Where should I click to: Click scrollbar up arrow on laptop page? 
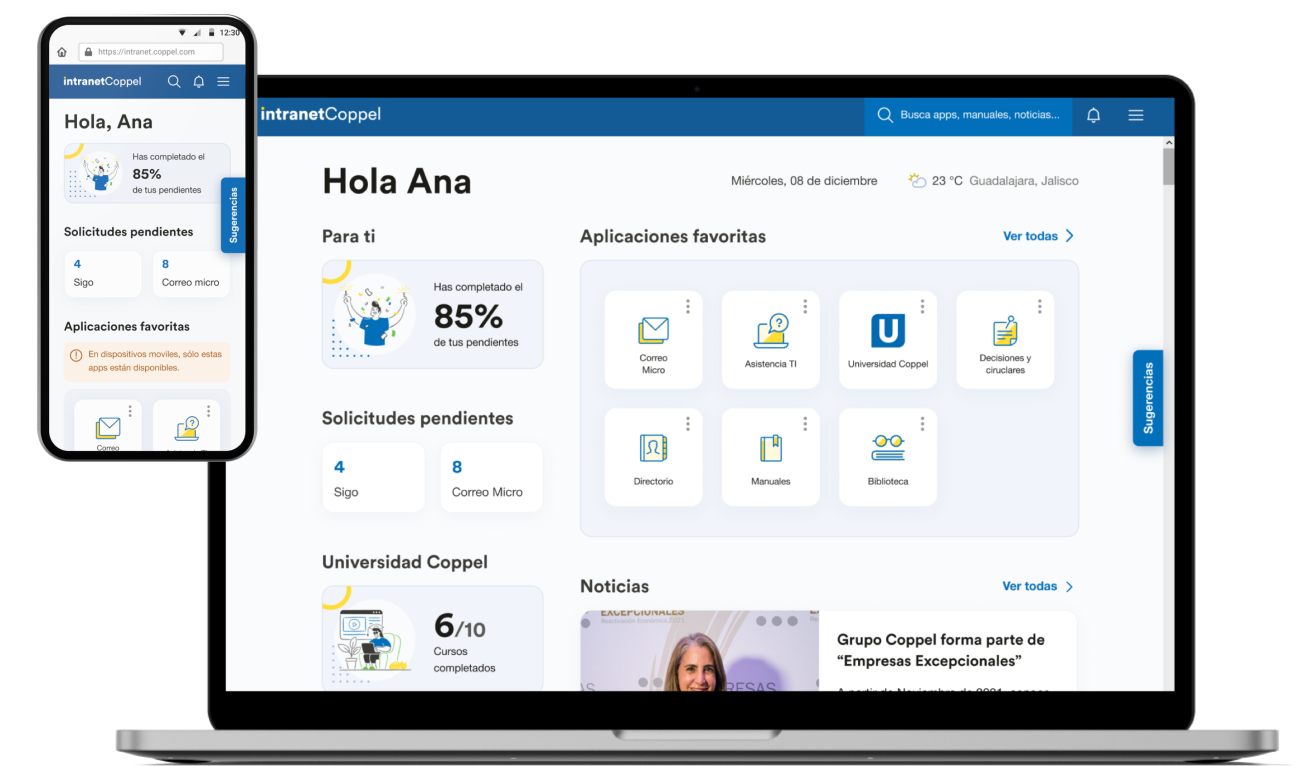(x=1169, y=144)
